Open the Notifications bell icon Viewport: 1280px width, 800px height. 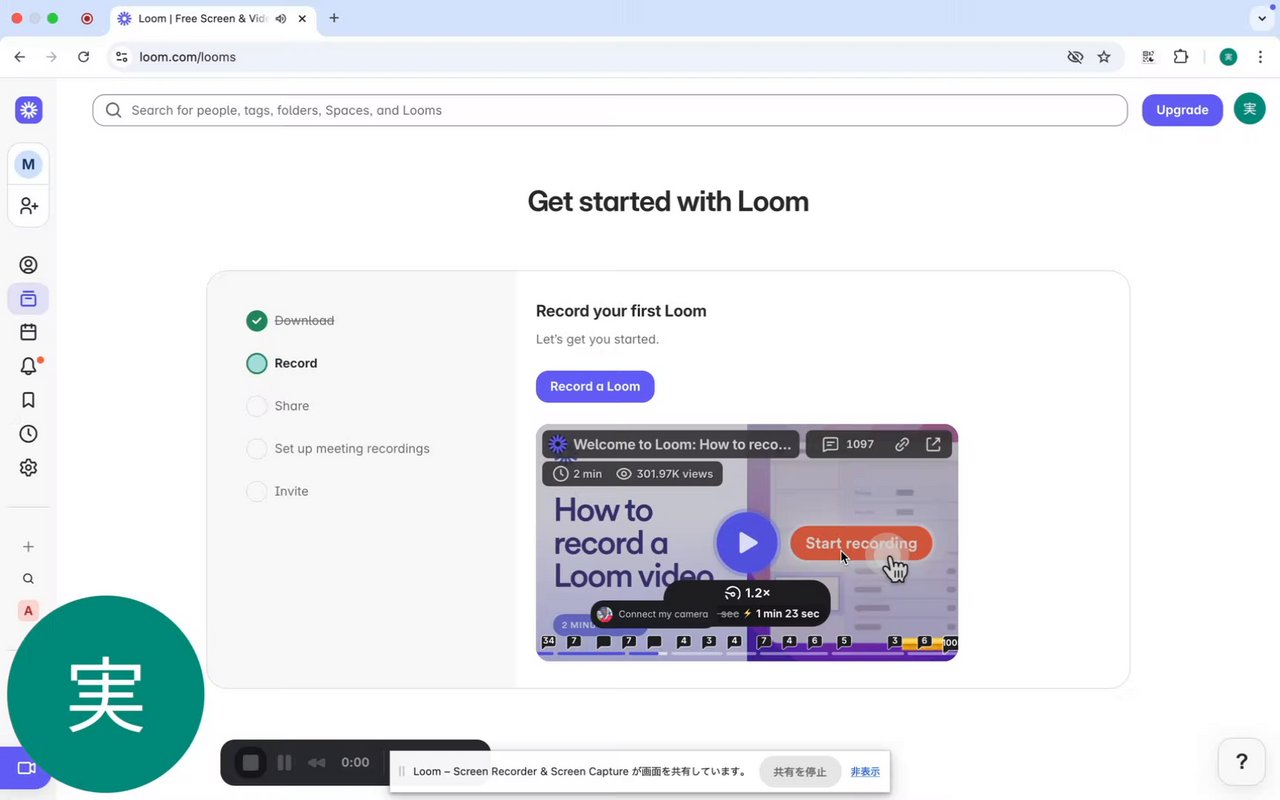tap(28, 366)
